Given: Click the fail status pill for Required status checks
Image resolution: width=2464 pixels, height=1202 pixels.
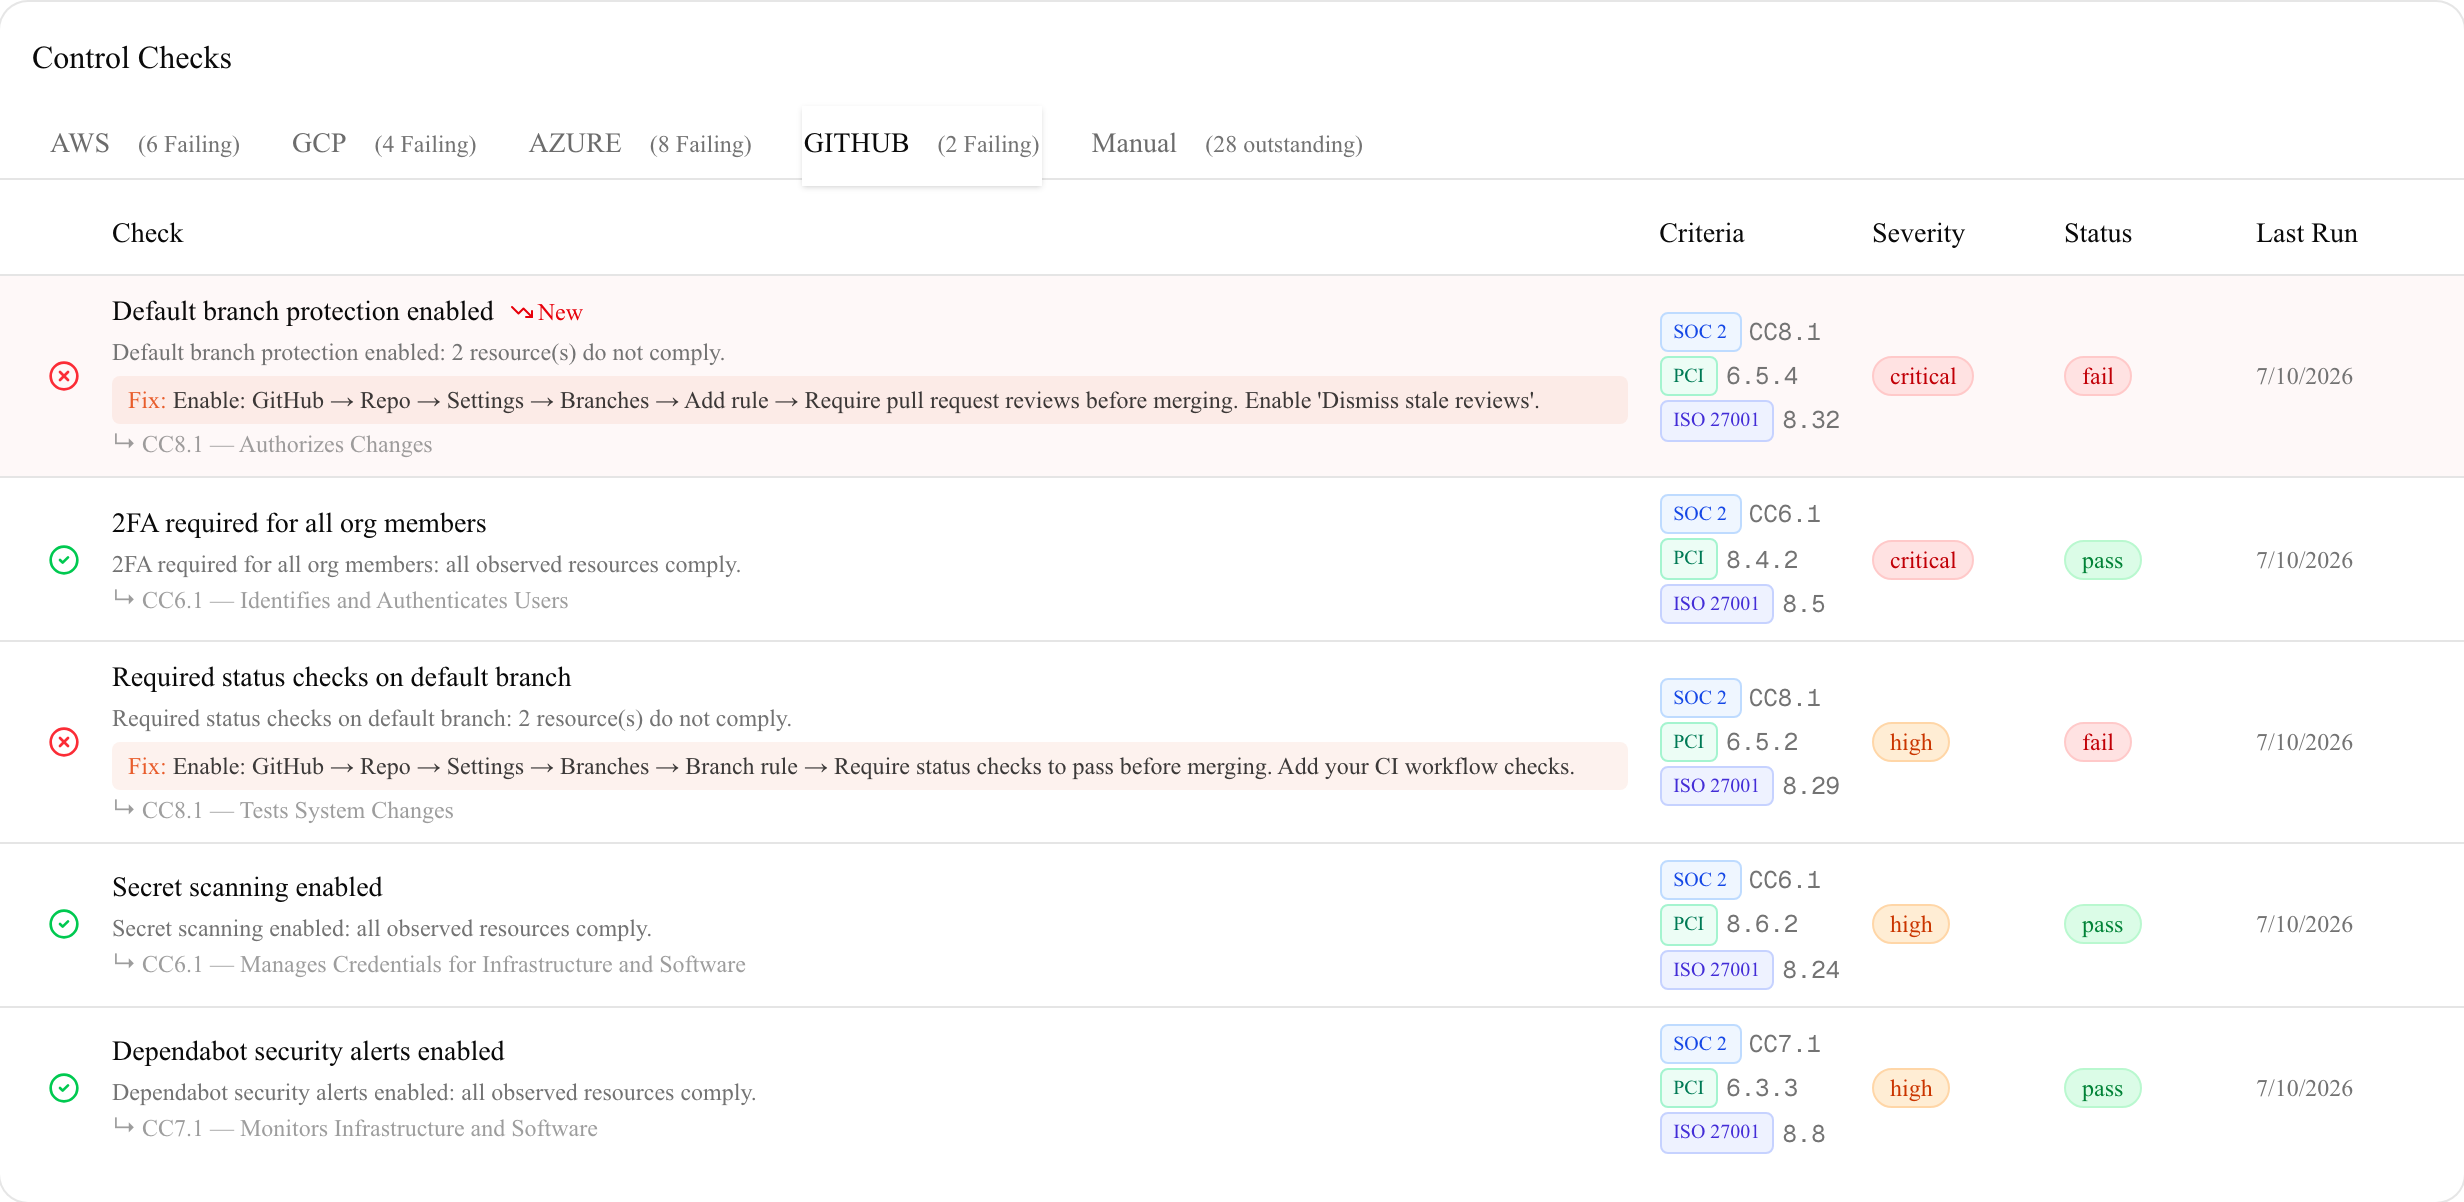Looking at the screenshot, I should pos(2098,742).
